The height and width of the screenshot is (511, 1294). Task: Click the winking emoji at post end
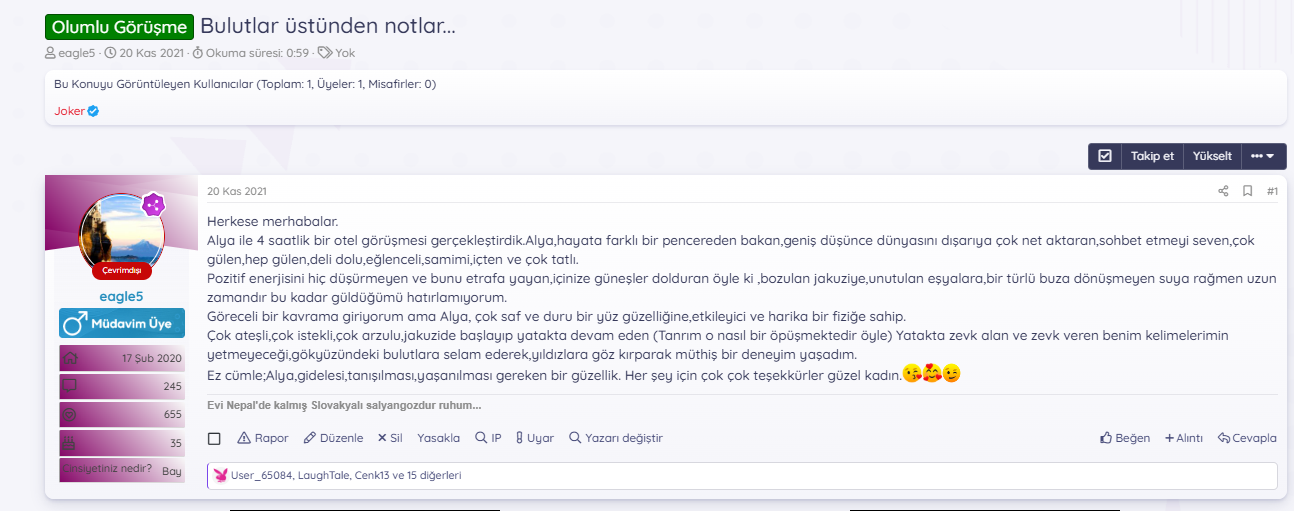[x=951, y=374]
